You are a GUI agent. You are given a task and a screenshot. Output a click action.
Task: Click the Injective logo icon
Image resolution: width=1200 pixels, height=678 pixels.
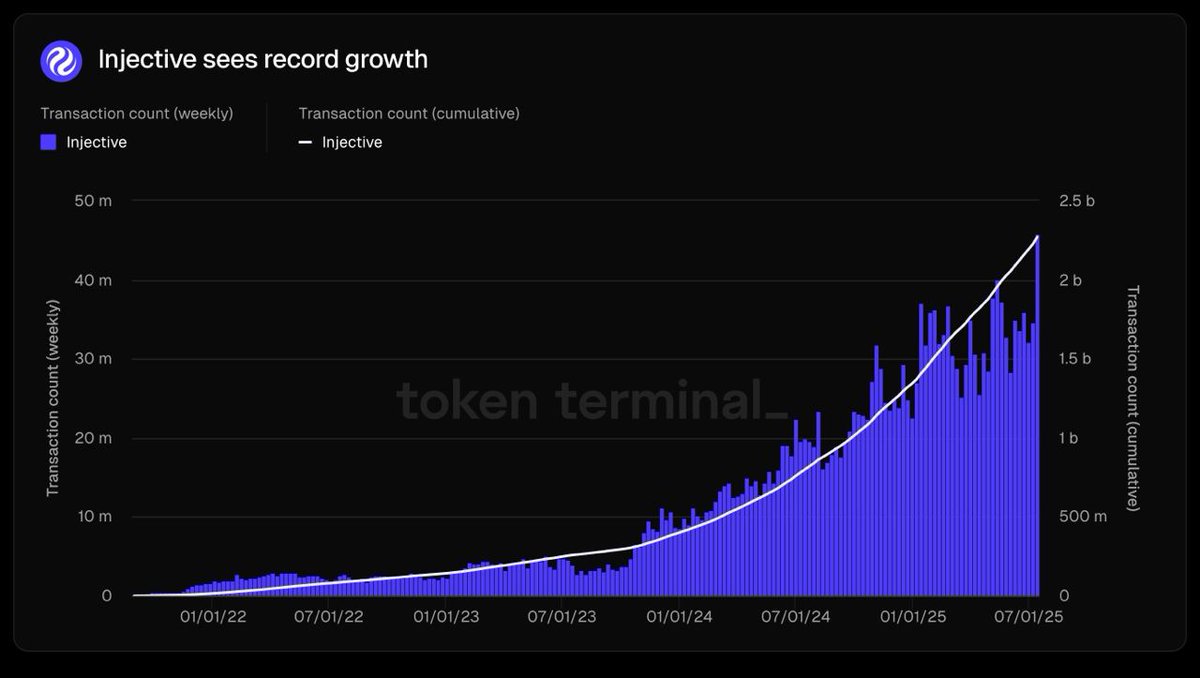coord(61,60)
